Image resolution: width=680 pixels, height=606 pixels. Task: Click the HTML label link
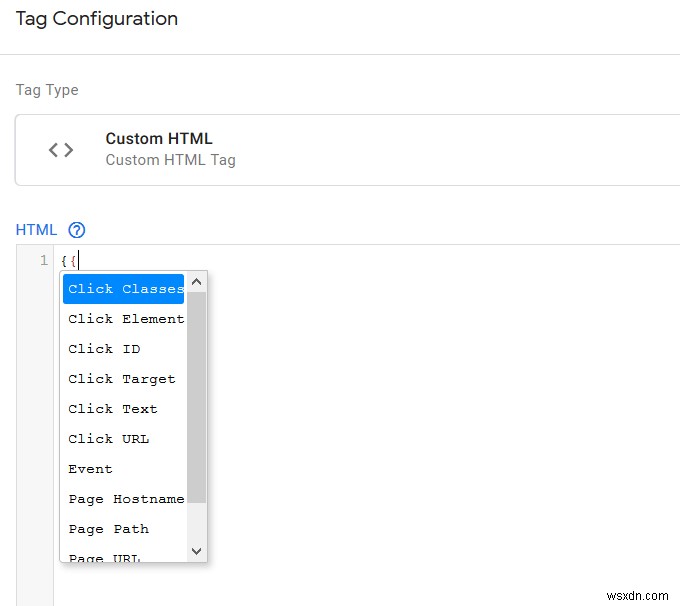[x=36, y=230]
